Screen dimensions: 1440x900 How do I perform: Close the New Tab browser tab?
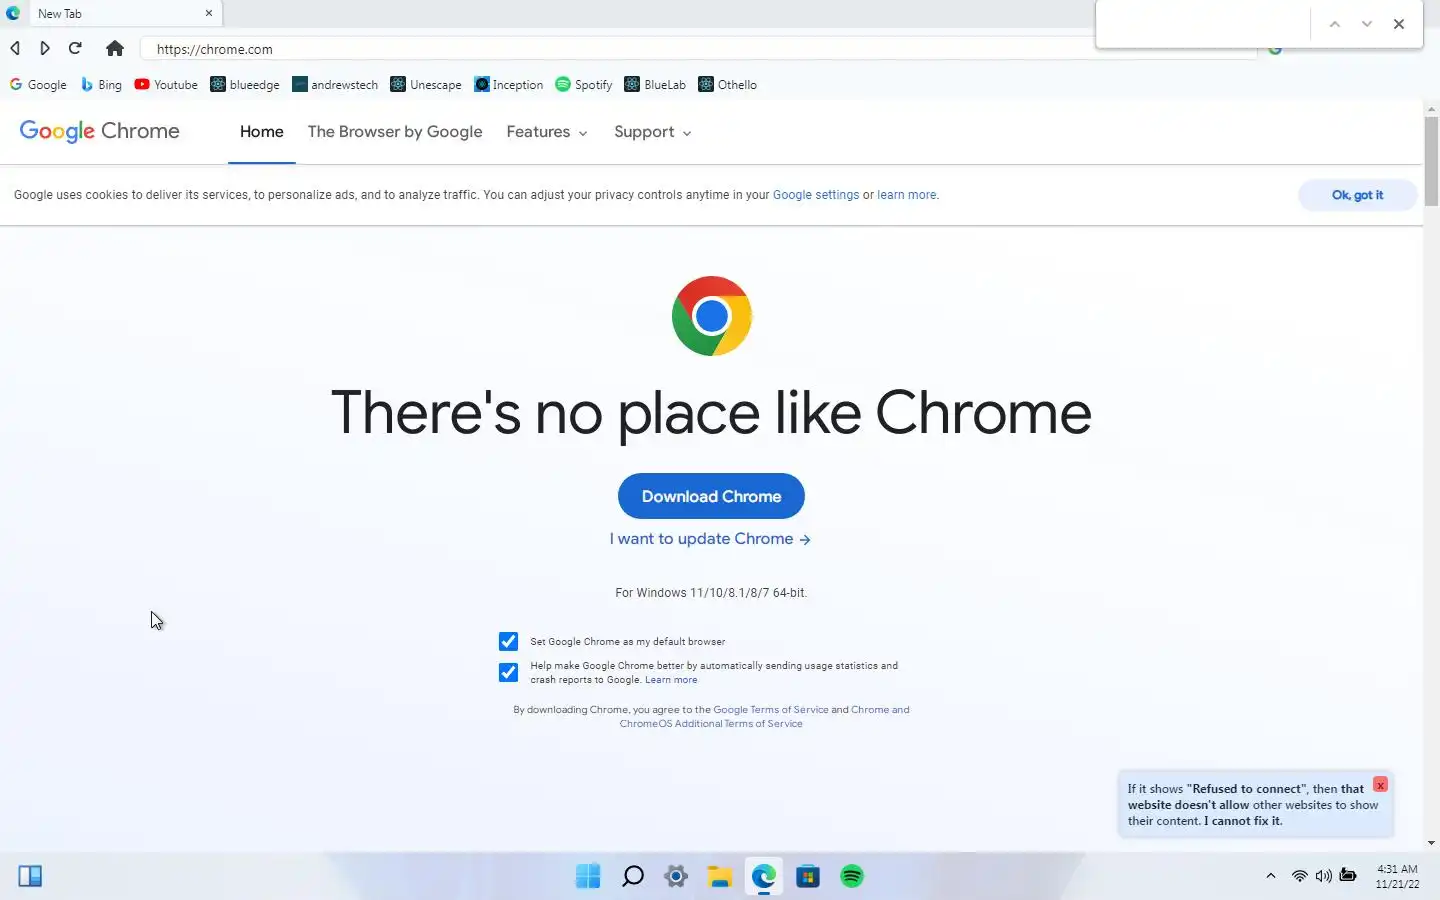tap(209, 14)
